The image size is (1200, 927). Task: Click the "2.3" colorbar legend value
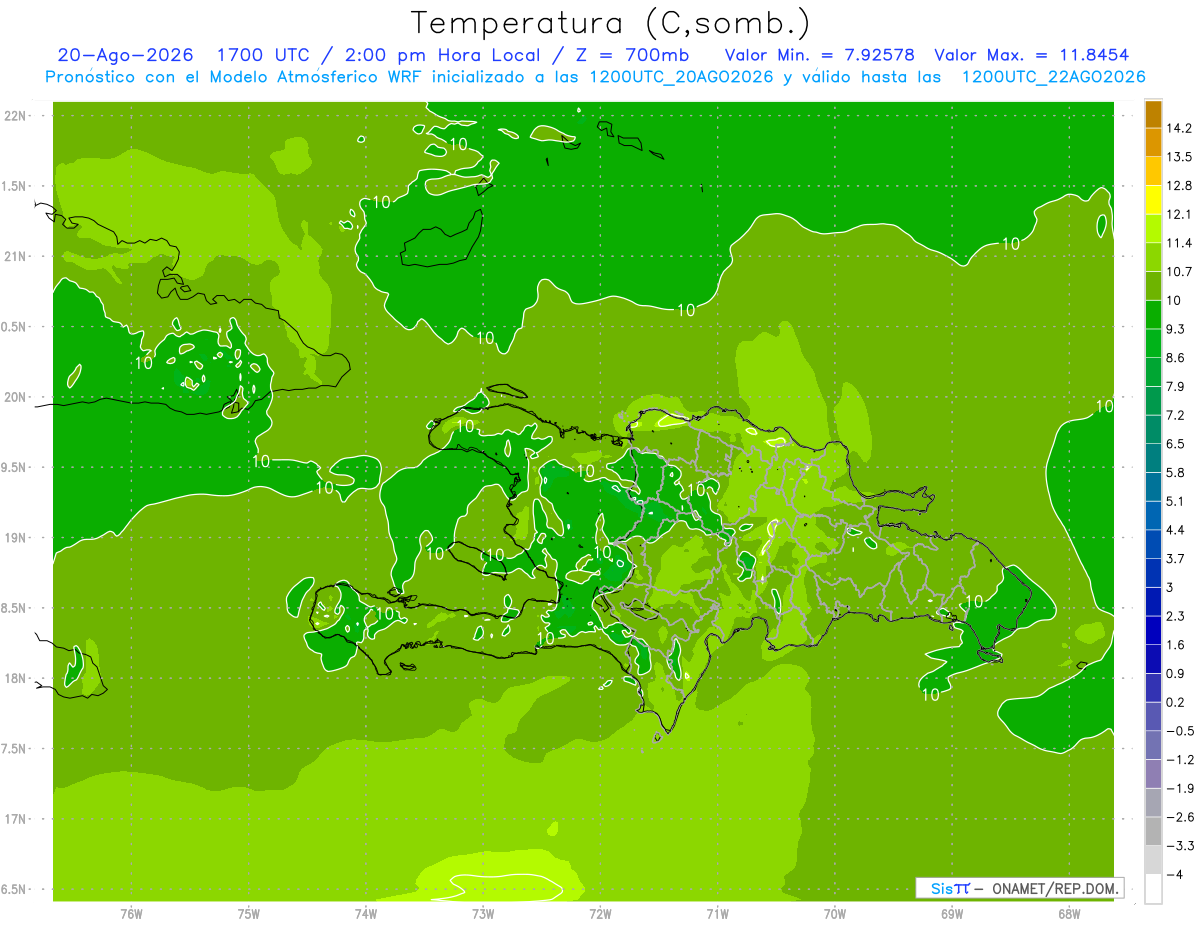1176,616
